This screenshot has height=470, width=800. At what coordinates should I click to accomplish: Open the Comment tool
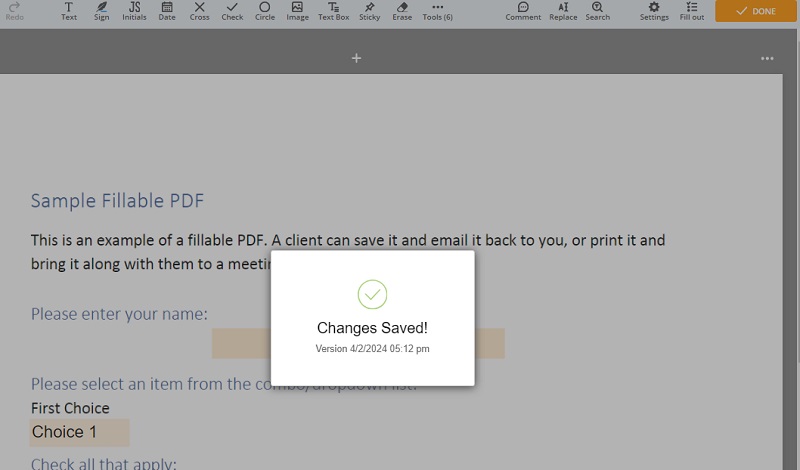tap(523, 11)
